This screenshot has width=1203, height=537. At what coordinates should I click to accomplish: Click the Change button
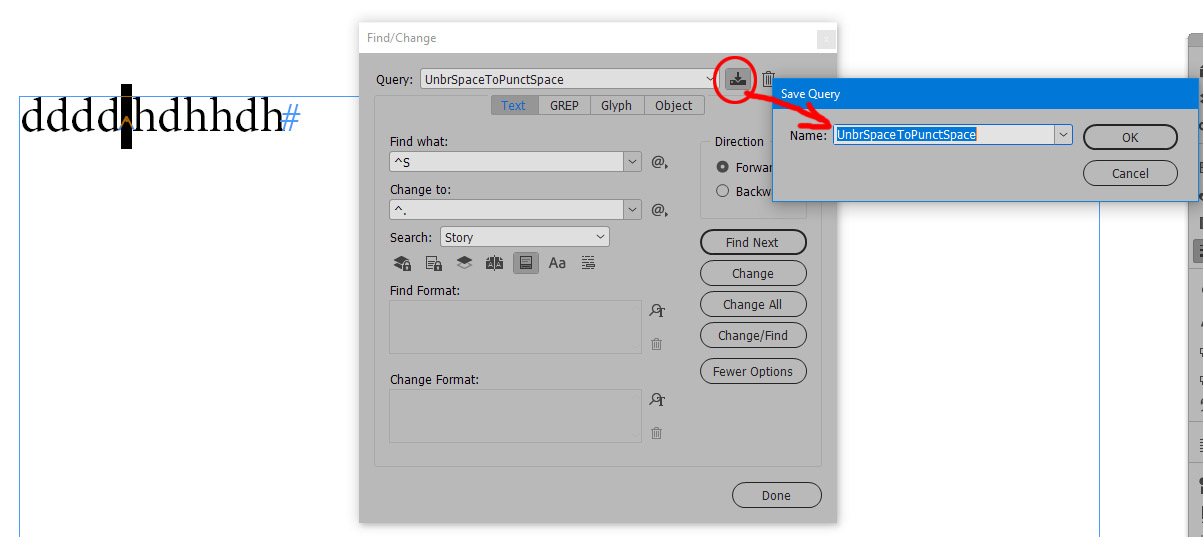pyautogui.click(x=753, y=273)
